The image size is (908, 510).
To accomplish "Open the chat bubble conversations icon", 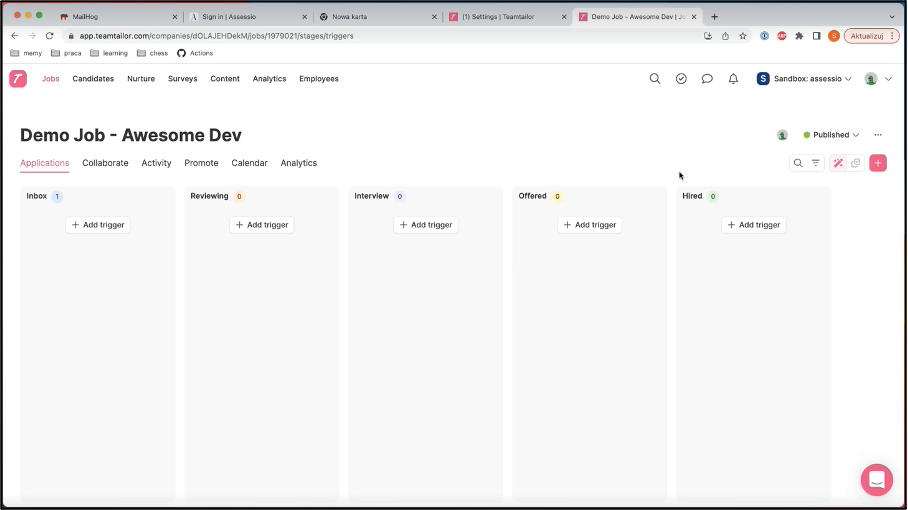I will [x=707, y=79].
